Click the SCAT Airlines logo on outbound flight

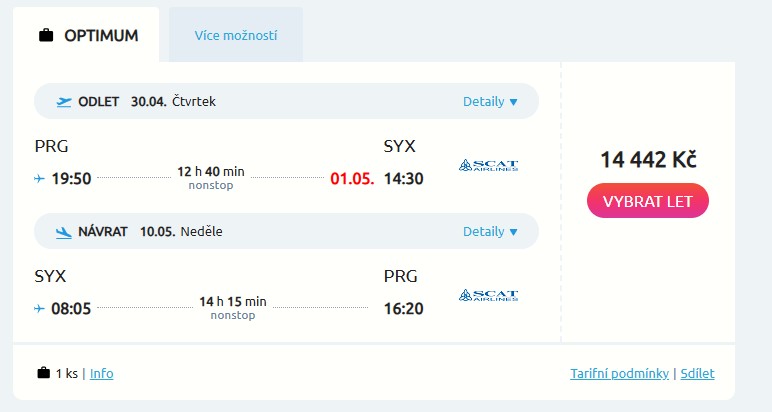pyautogui.click(x=488, y=165)
